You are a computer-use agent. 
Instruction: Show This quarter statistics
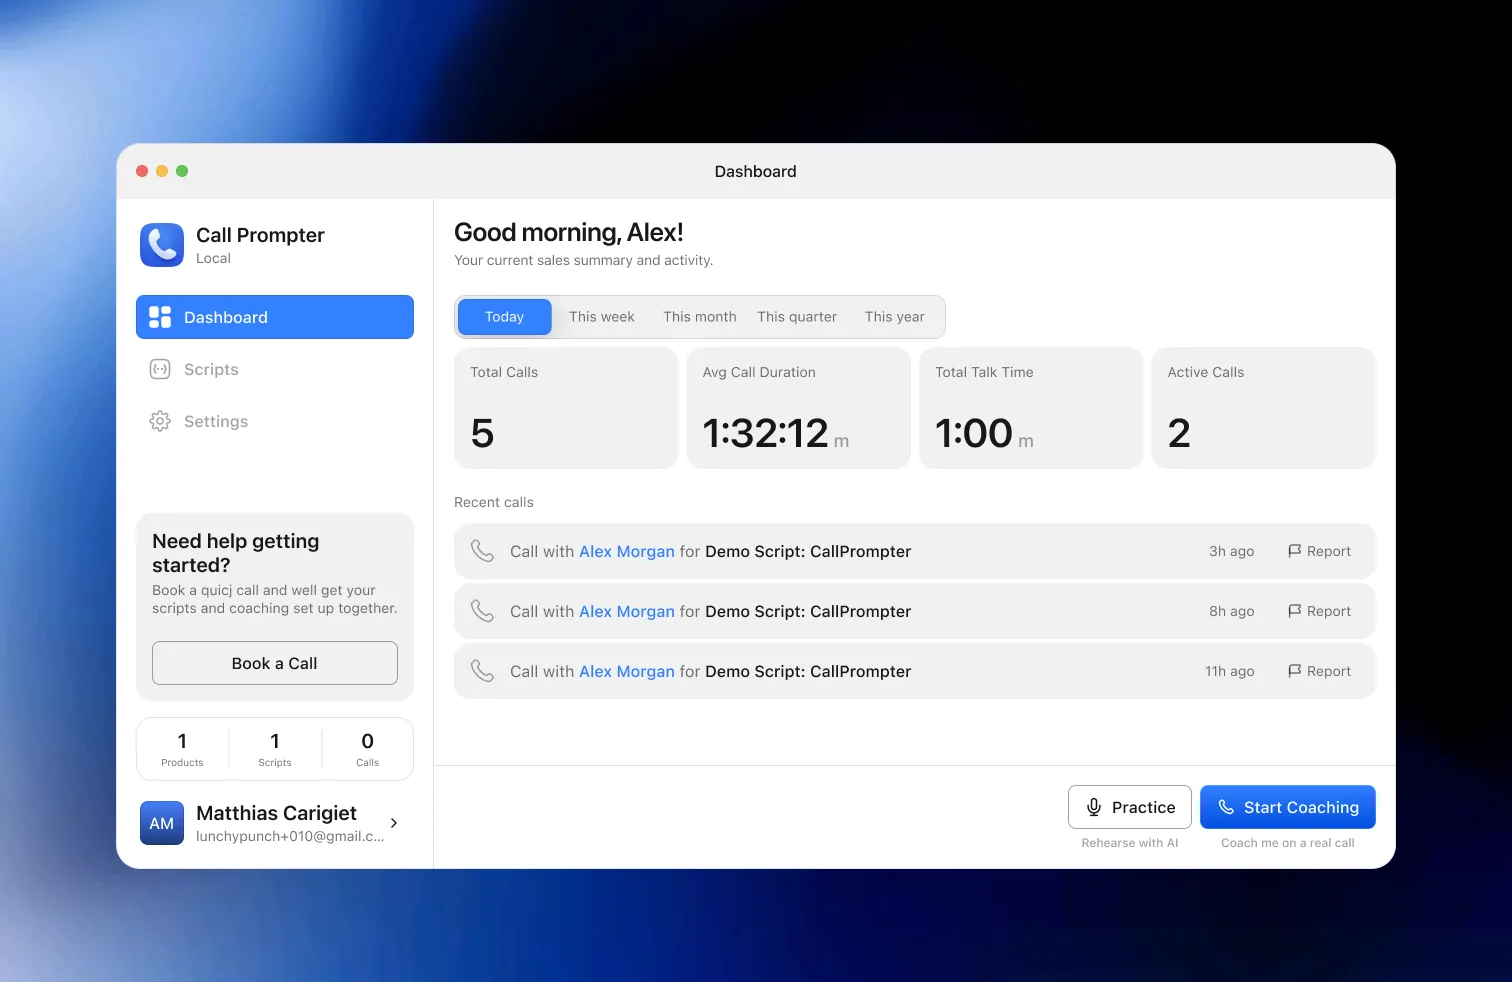pyautogui.click(x=797, y=317)
